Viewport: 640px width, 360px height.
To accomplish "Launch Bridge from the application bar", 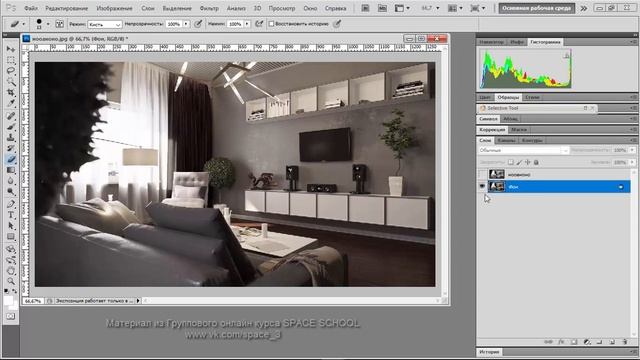I will tap(365, 8).
